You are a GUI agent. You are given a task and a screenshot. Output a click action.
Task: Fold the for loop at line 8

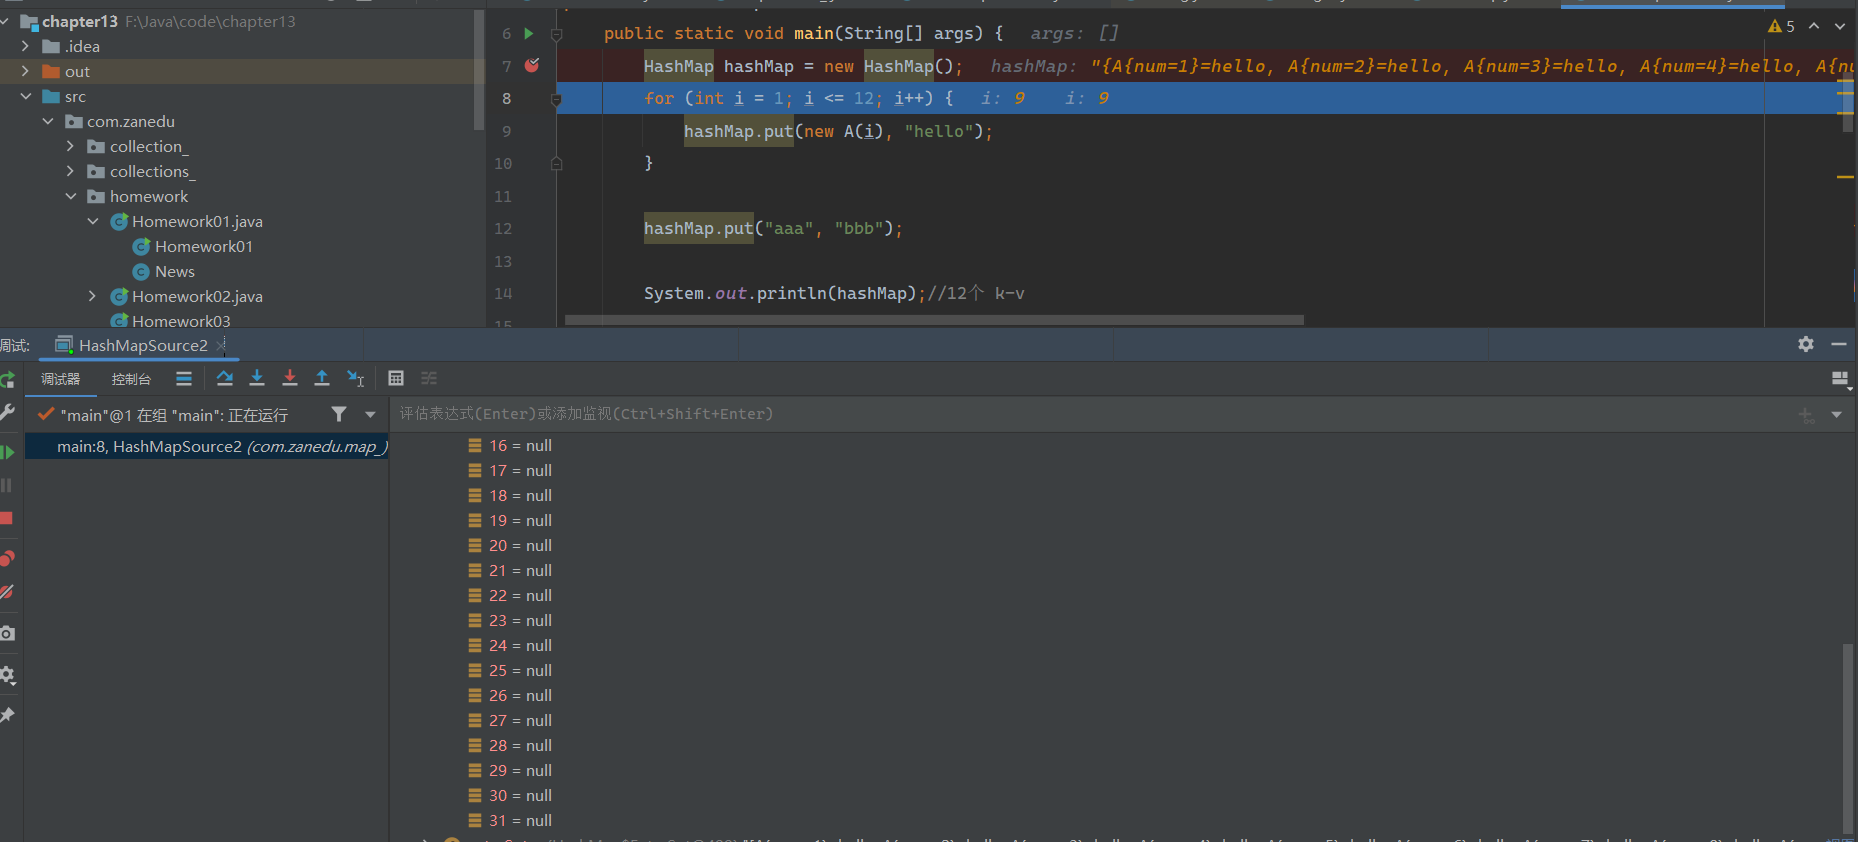[557, 99]
